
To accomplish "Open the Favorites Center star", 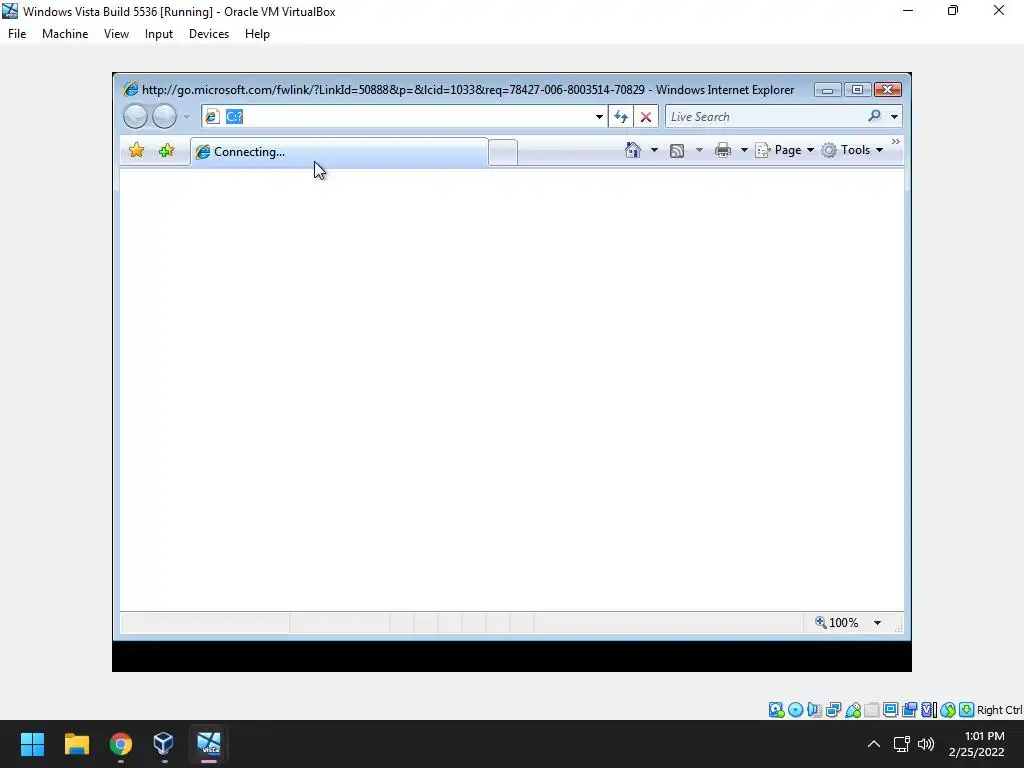I will (x=136, y=150).
